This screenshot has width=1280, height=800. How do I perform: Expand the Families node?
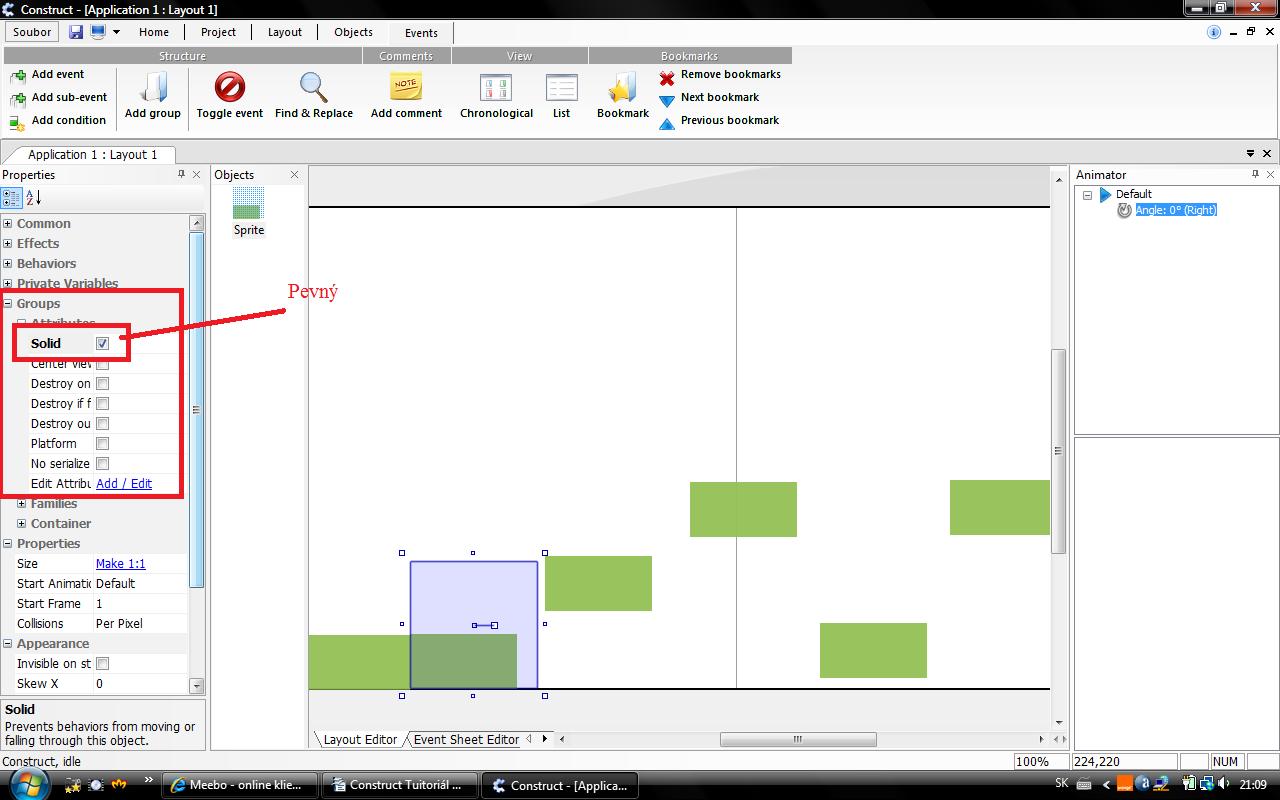tap(22, 503)
